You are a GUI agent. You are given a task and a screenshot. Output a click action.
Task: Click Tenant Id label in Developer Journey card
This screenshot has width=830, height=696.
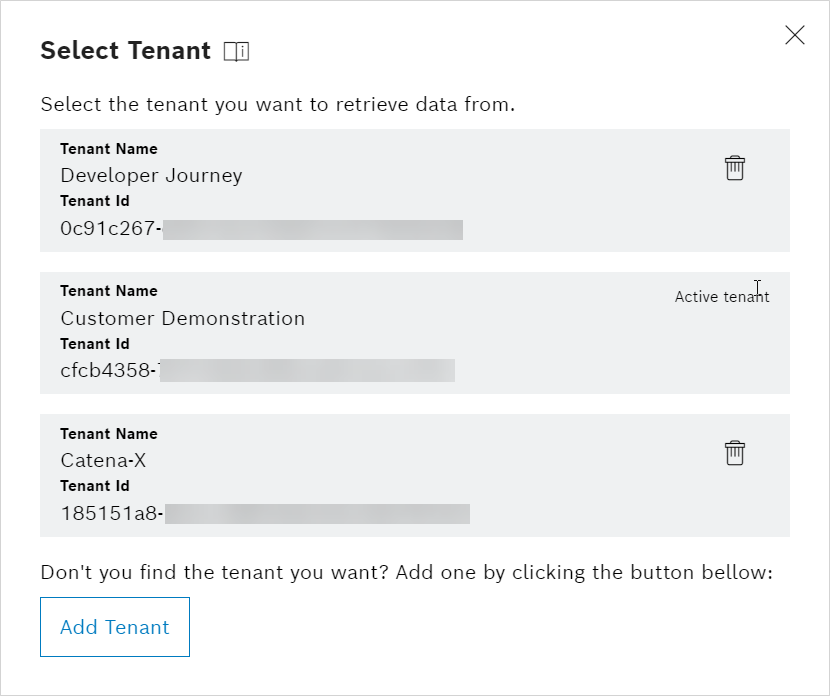pyautogui.click(x=95, y=201)
